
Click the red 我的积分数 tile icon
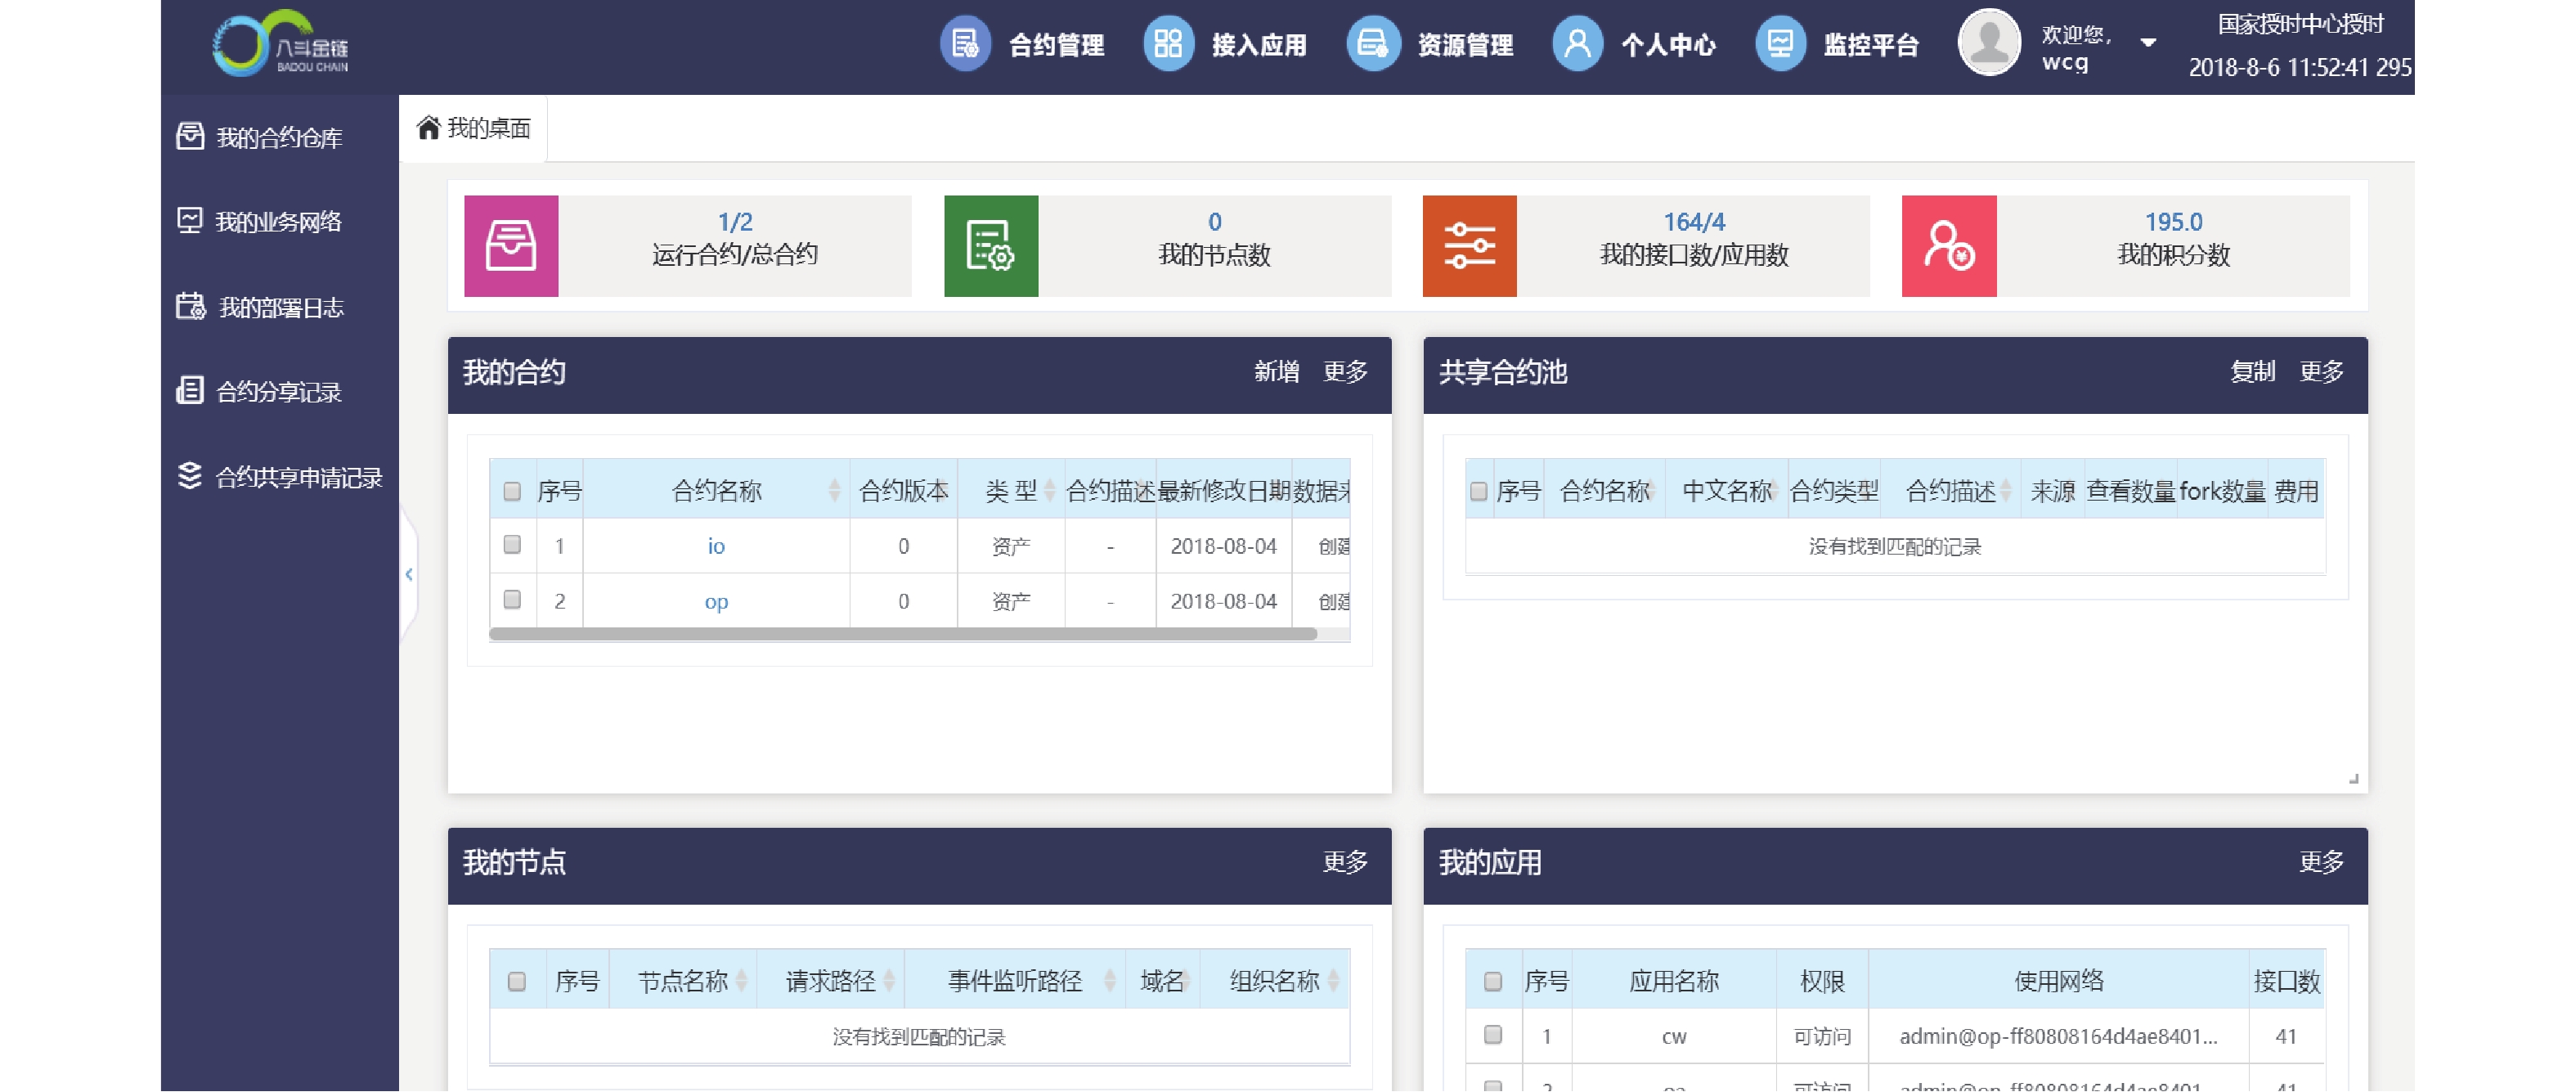click(1948, 246)
